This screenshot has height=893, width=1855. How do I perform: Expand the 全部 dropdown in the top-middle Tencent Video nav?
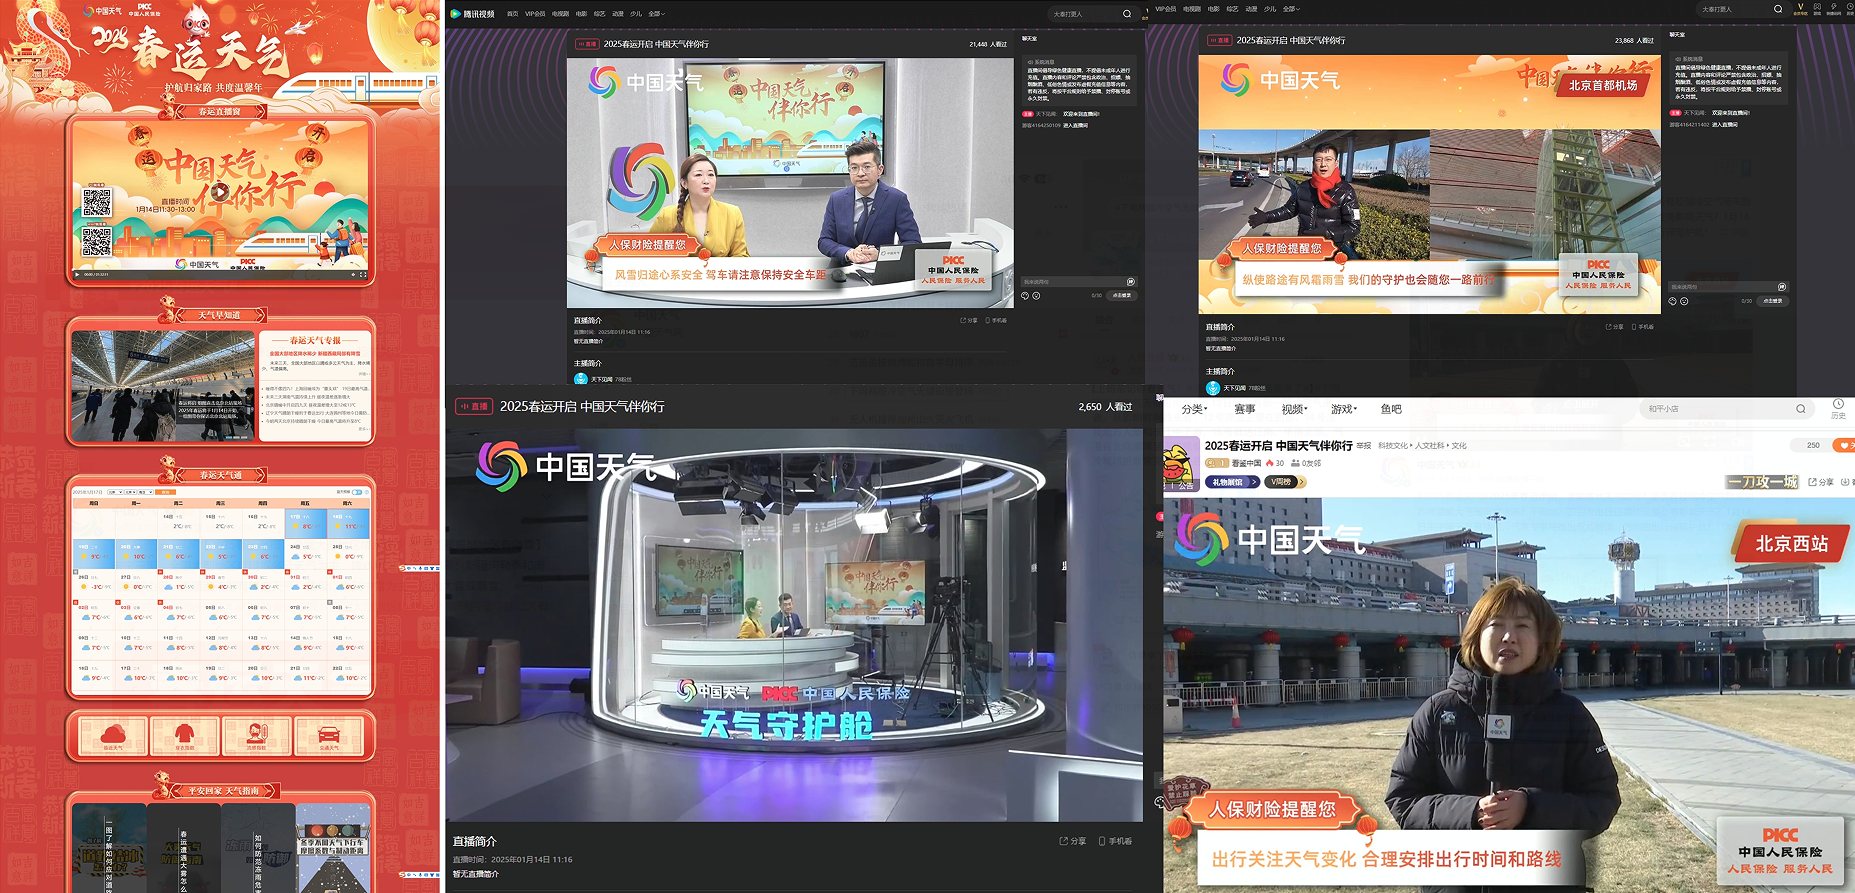pyautogui.click(x=656, y=14)
